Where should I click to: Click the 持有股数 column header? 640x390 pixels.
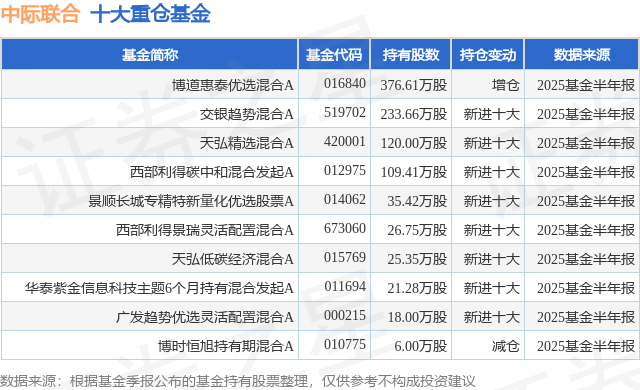[411, 55]
